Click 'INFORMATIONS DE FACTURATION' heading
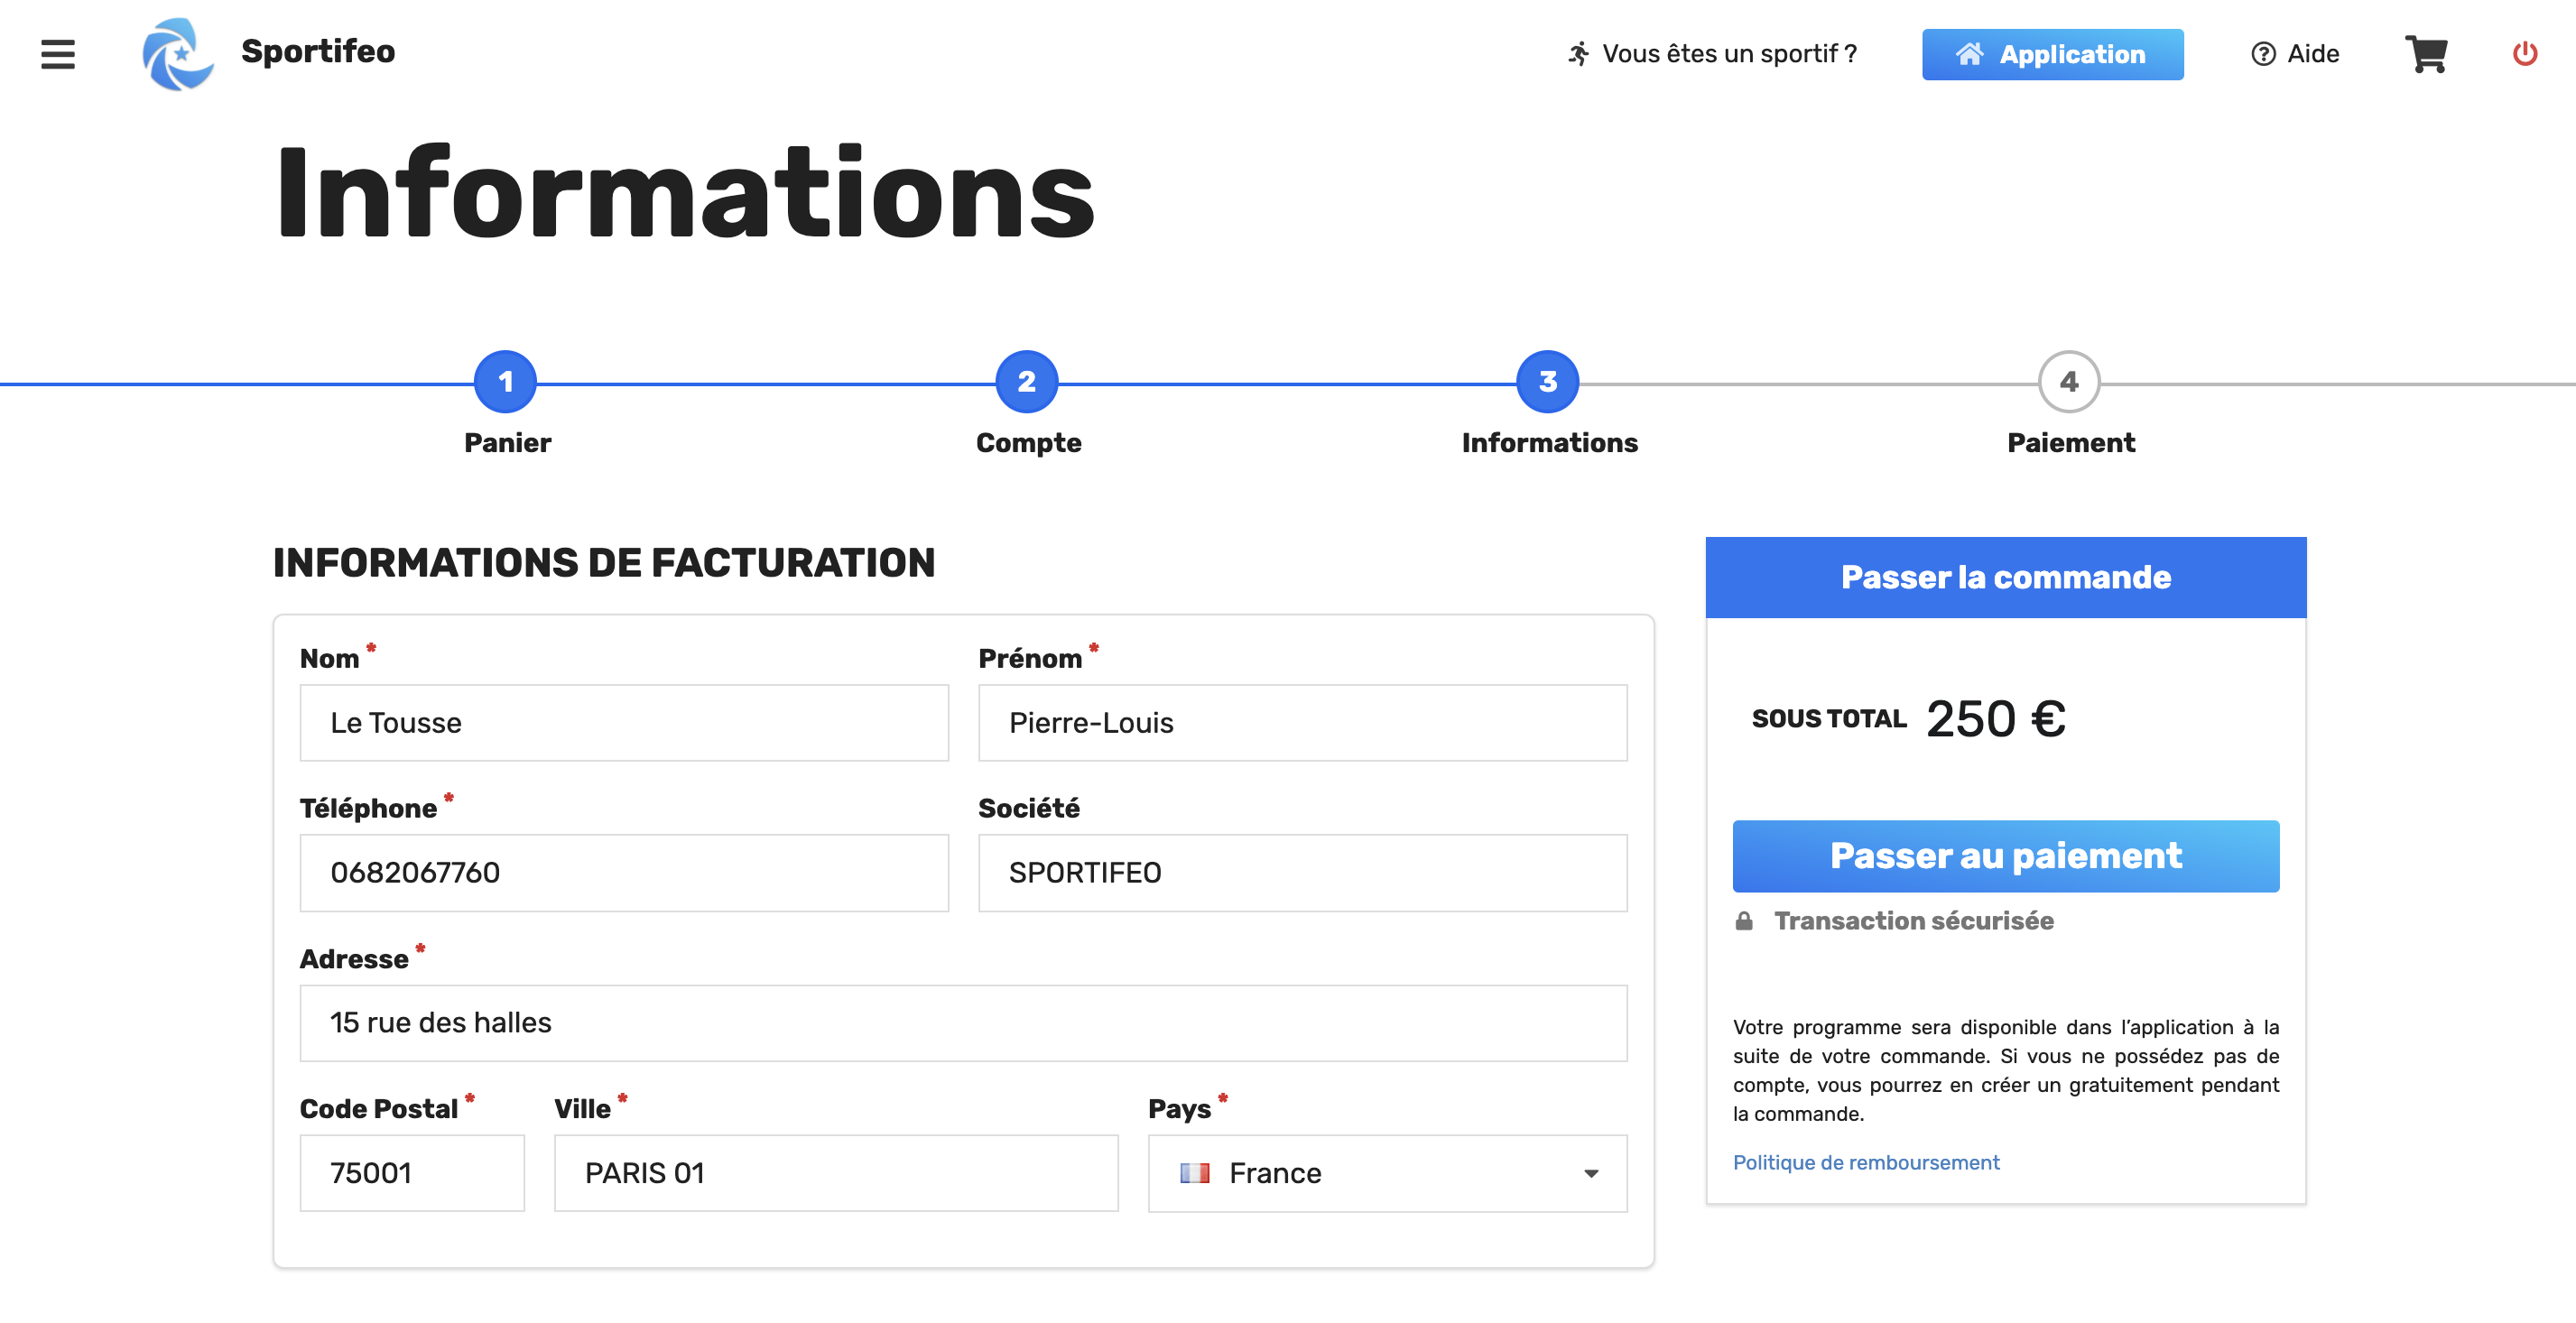This screenshot has height=1323, width=2576. click(x=604, y=563)
